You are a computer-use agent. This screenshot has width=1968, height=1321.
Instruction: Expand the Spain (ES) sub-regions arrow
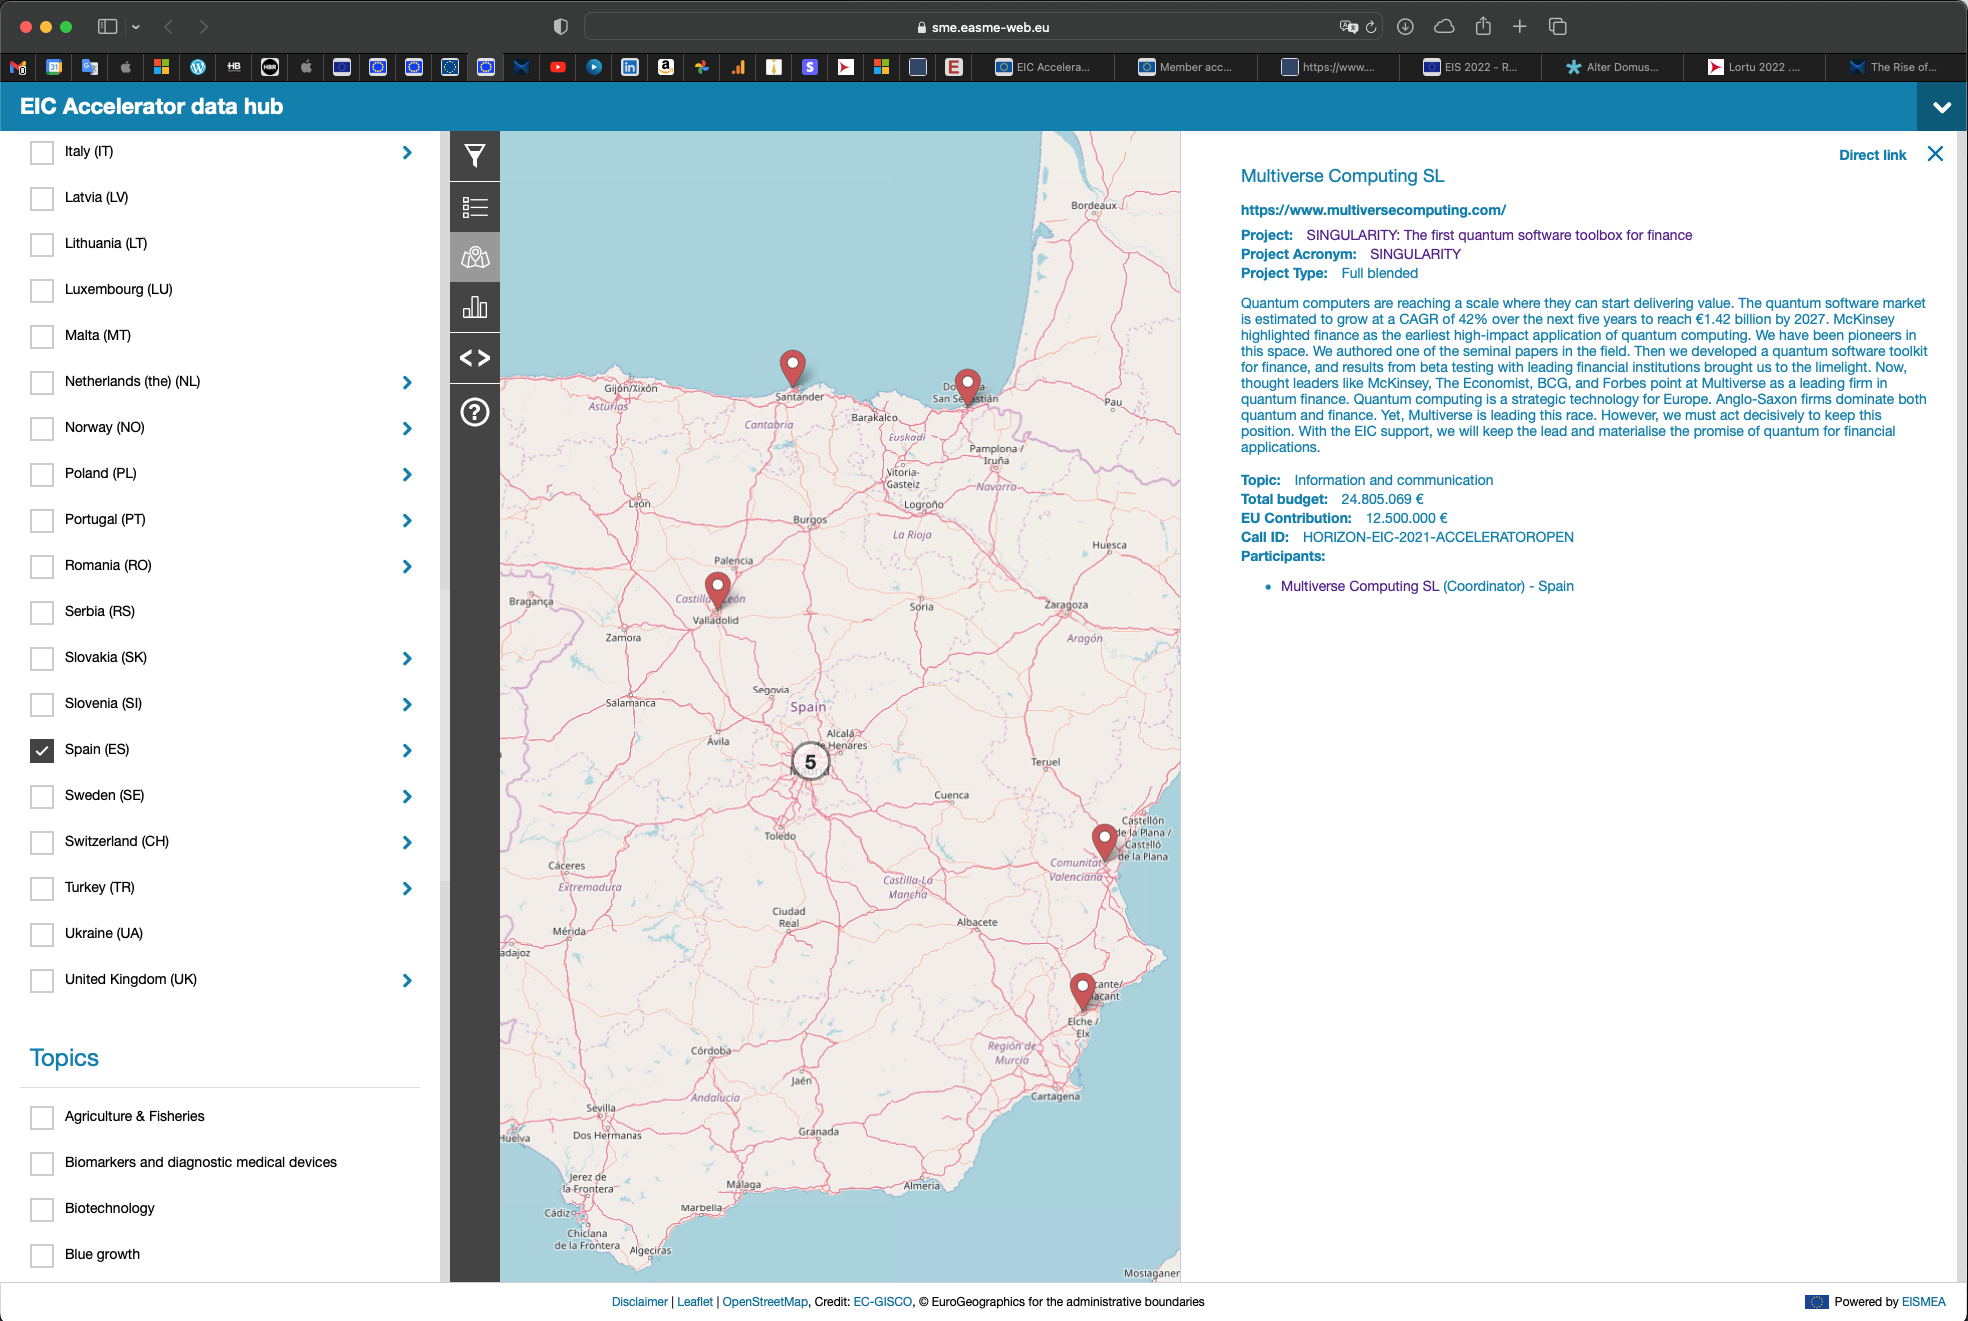click(407, 750)
